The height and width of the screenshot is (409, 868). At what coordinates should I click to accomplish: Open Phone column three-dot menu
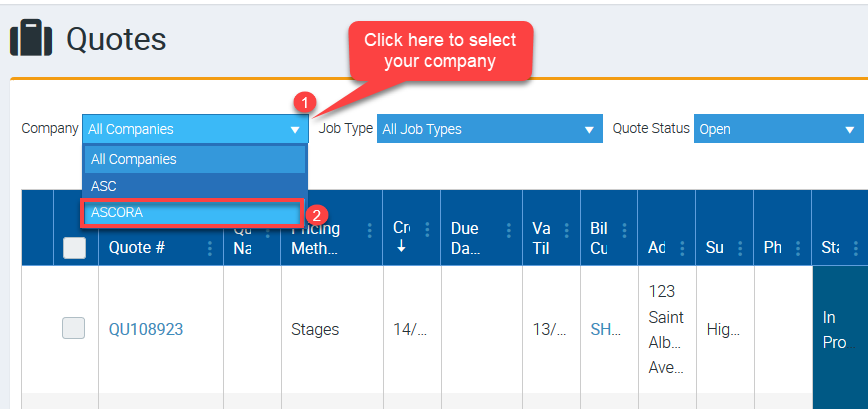798,248
